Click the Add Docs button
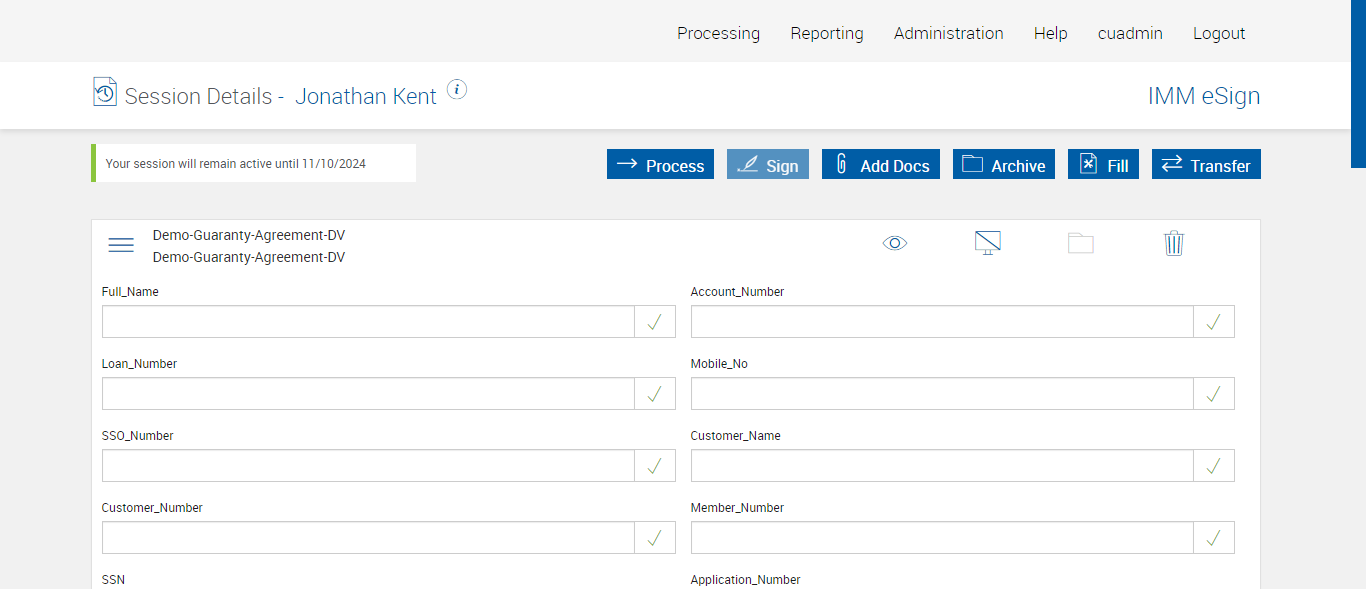1366x589 pixels. click(881, 165)
